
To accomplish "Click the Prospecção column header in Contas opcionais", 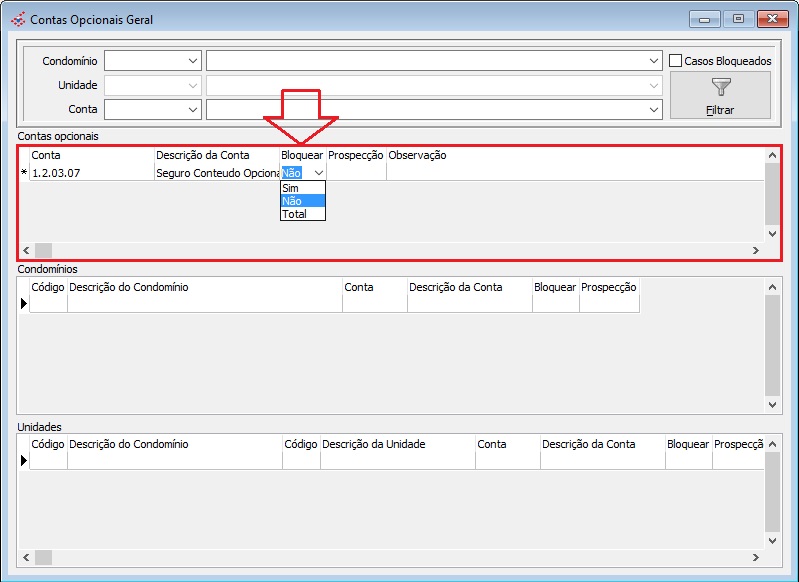I will coord(356,155).
